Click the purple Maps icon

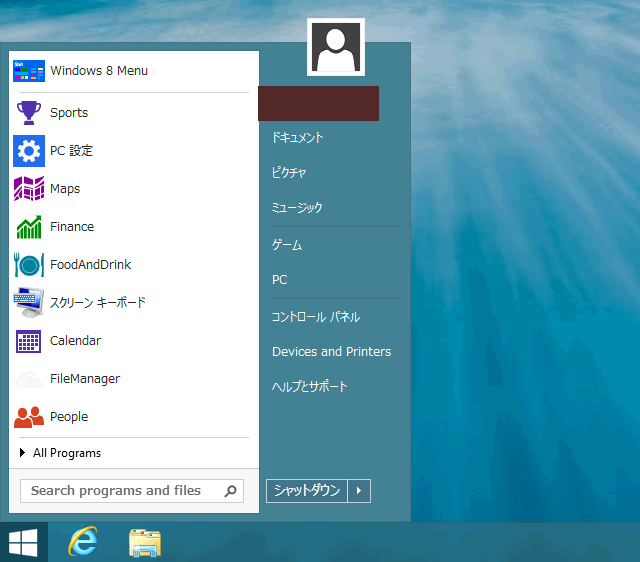point(29,189)
